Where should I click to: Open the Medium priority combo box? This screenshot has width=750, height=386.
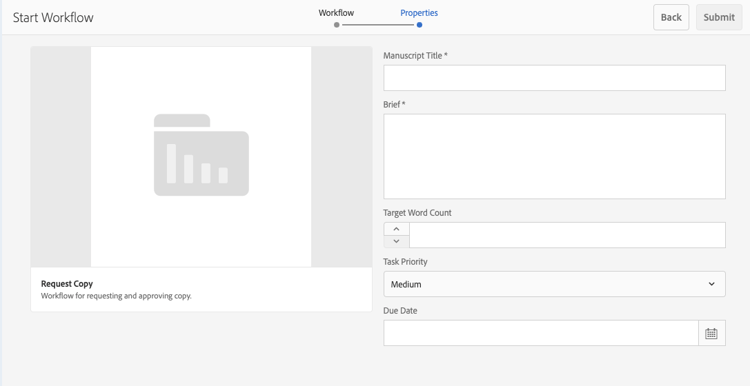[x=554, y=284]
